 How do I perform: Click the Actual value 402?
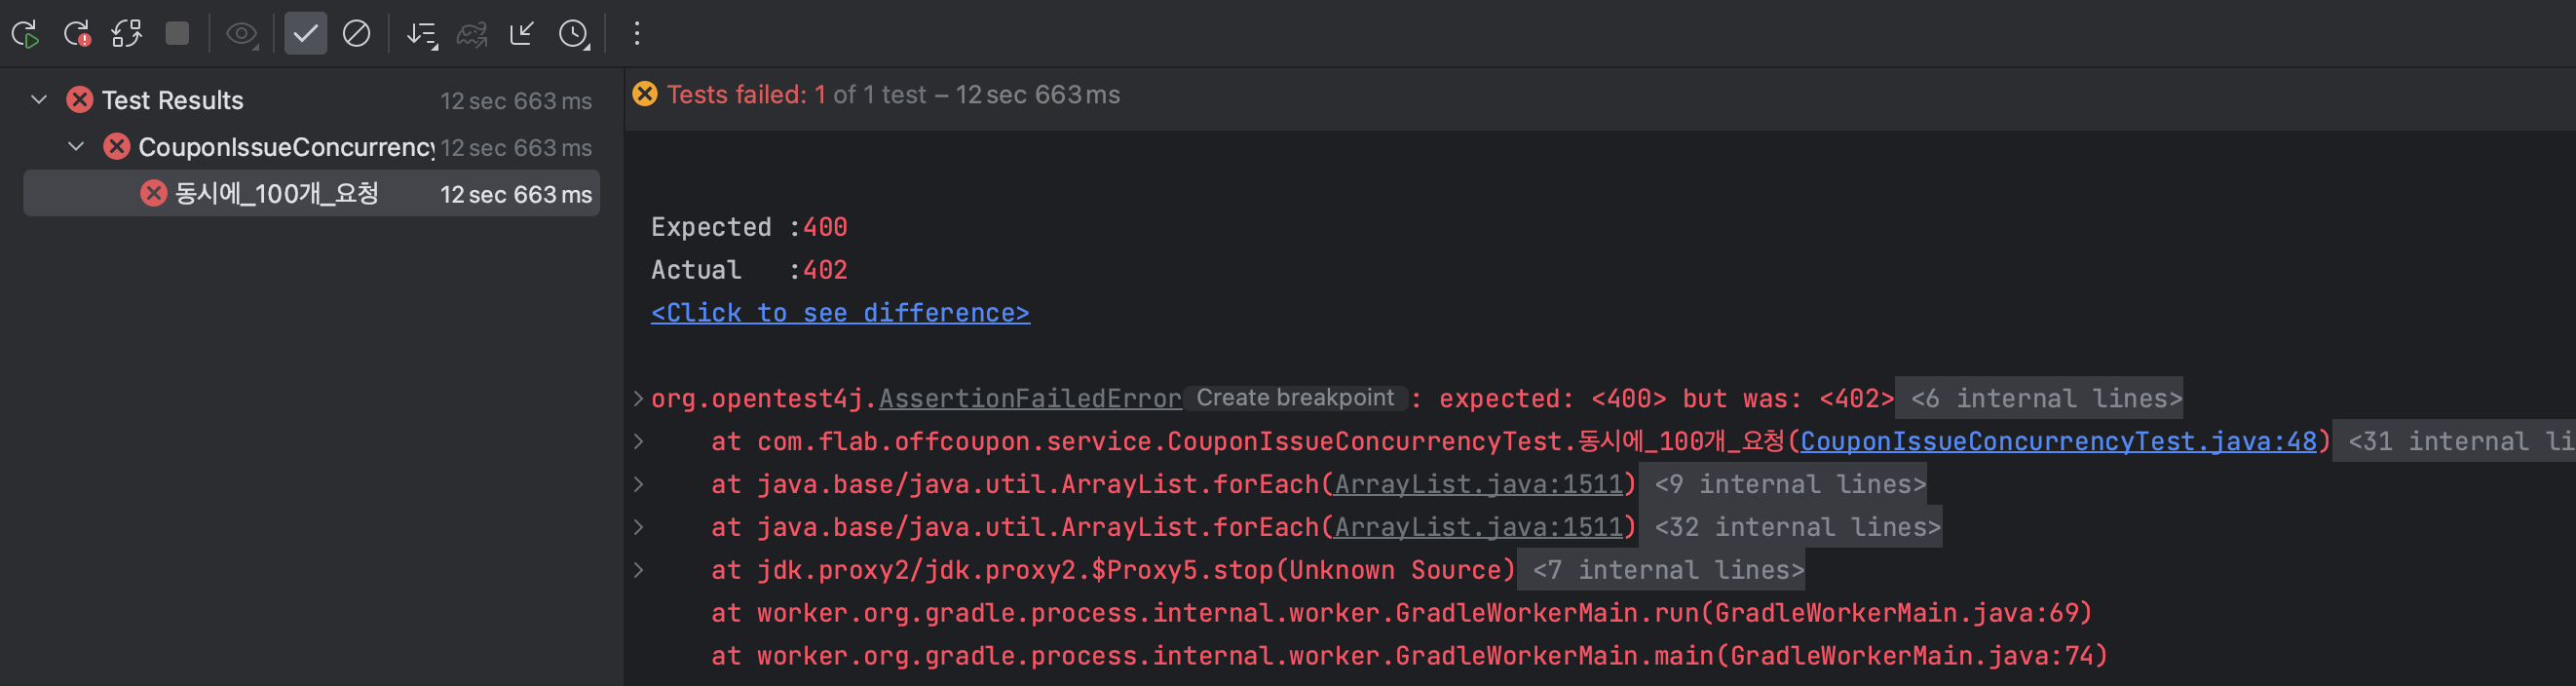pyautogui.click(x=825, y=270)
